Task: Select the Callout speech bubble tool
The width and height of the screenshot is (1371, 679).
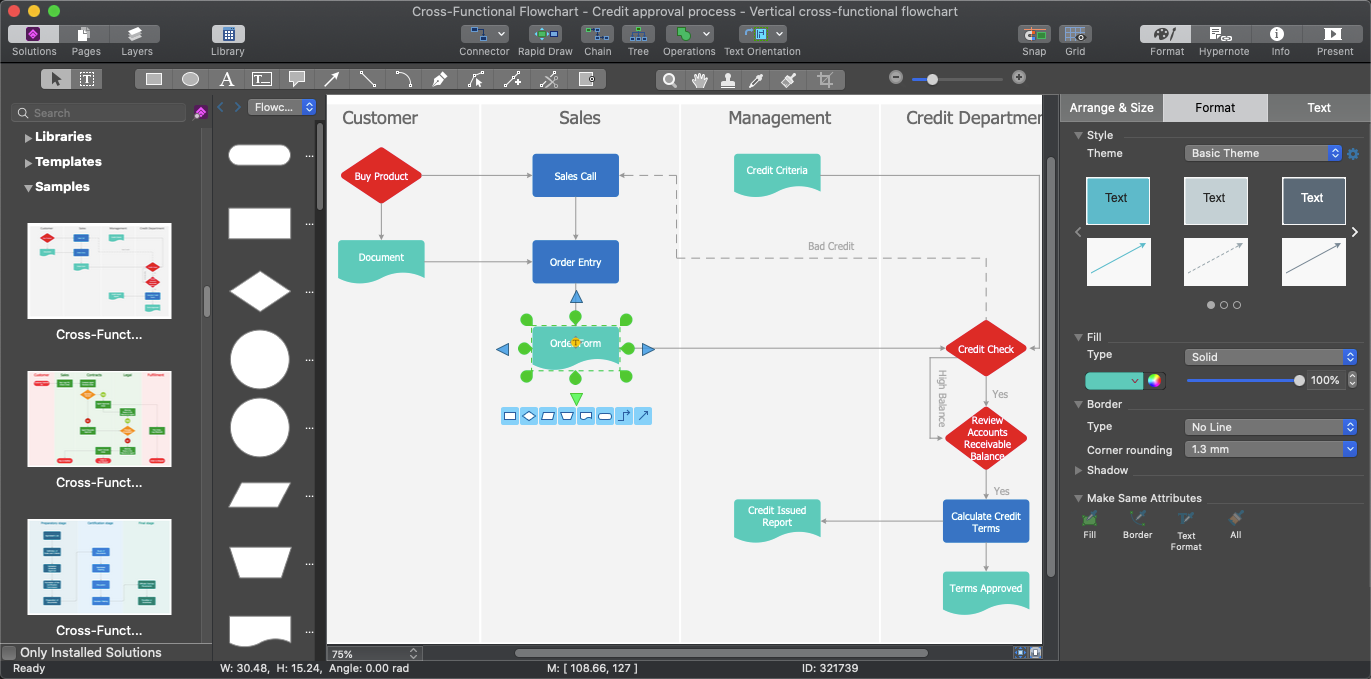Action: (297, 79)
